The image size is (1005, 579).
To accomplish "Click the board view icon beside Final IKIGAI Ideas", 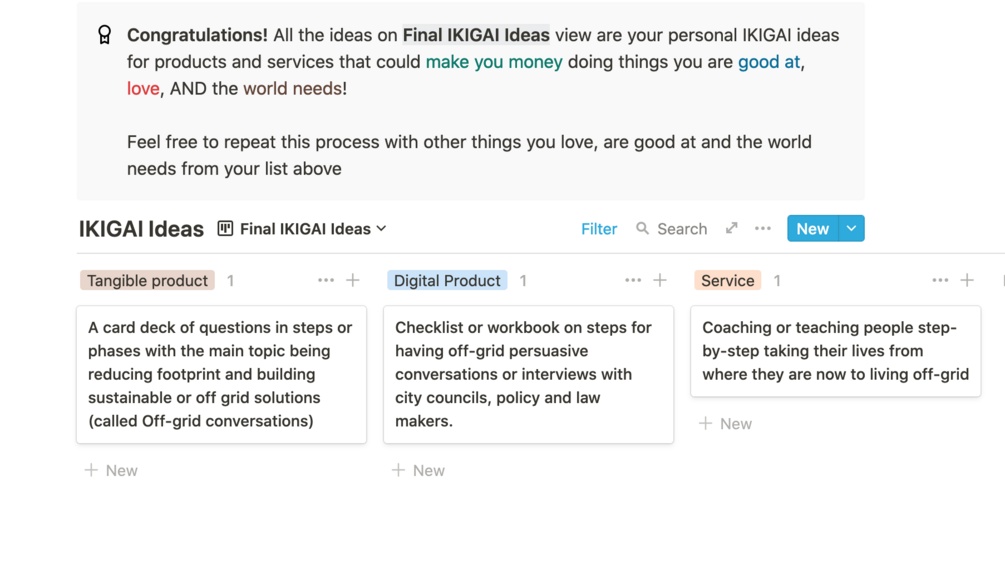I will coord(226,229).
